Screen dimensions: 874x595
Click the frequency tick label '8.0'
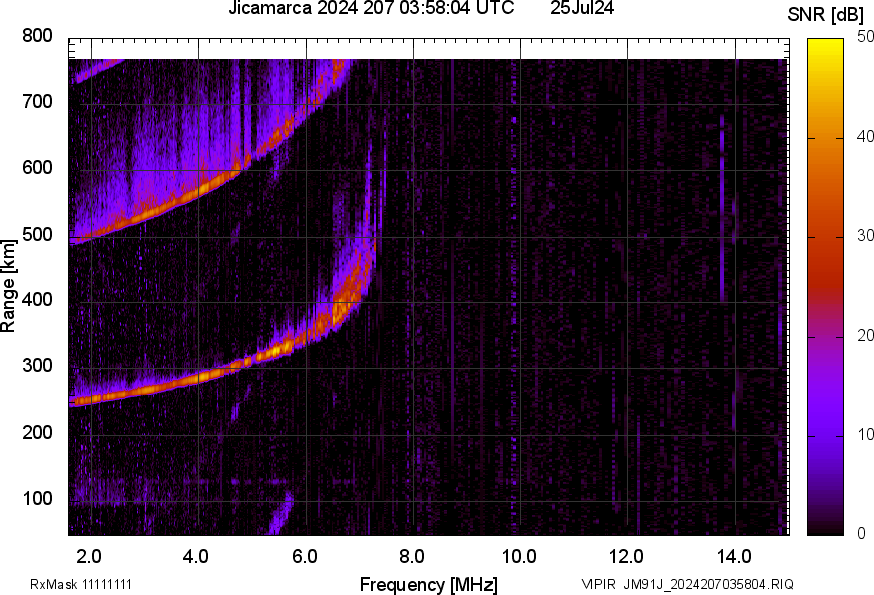(x=411, y=557)
